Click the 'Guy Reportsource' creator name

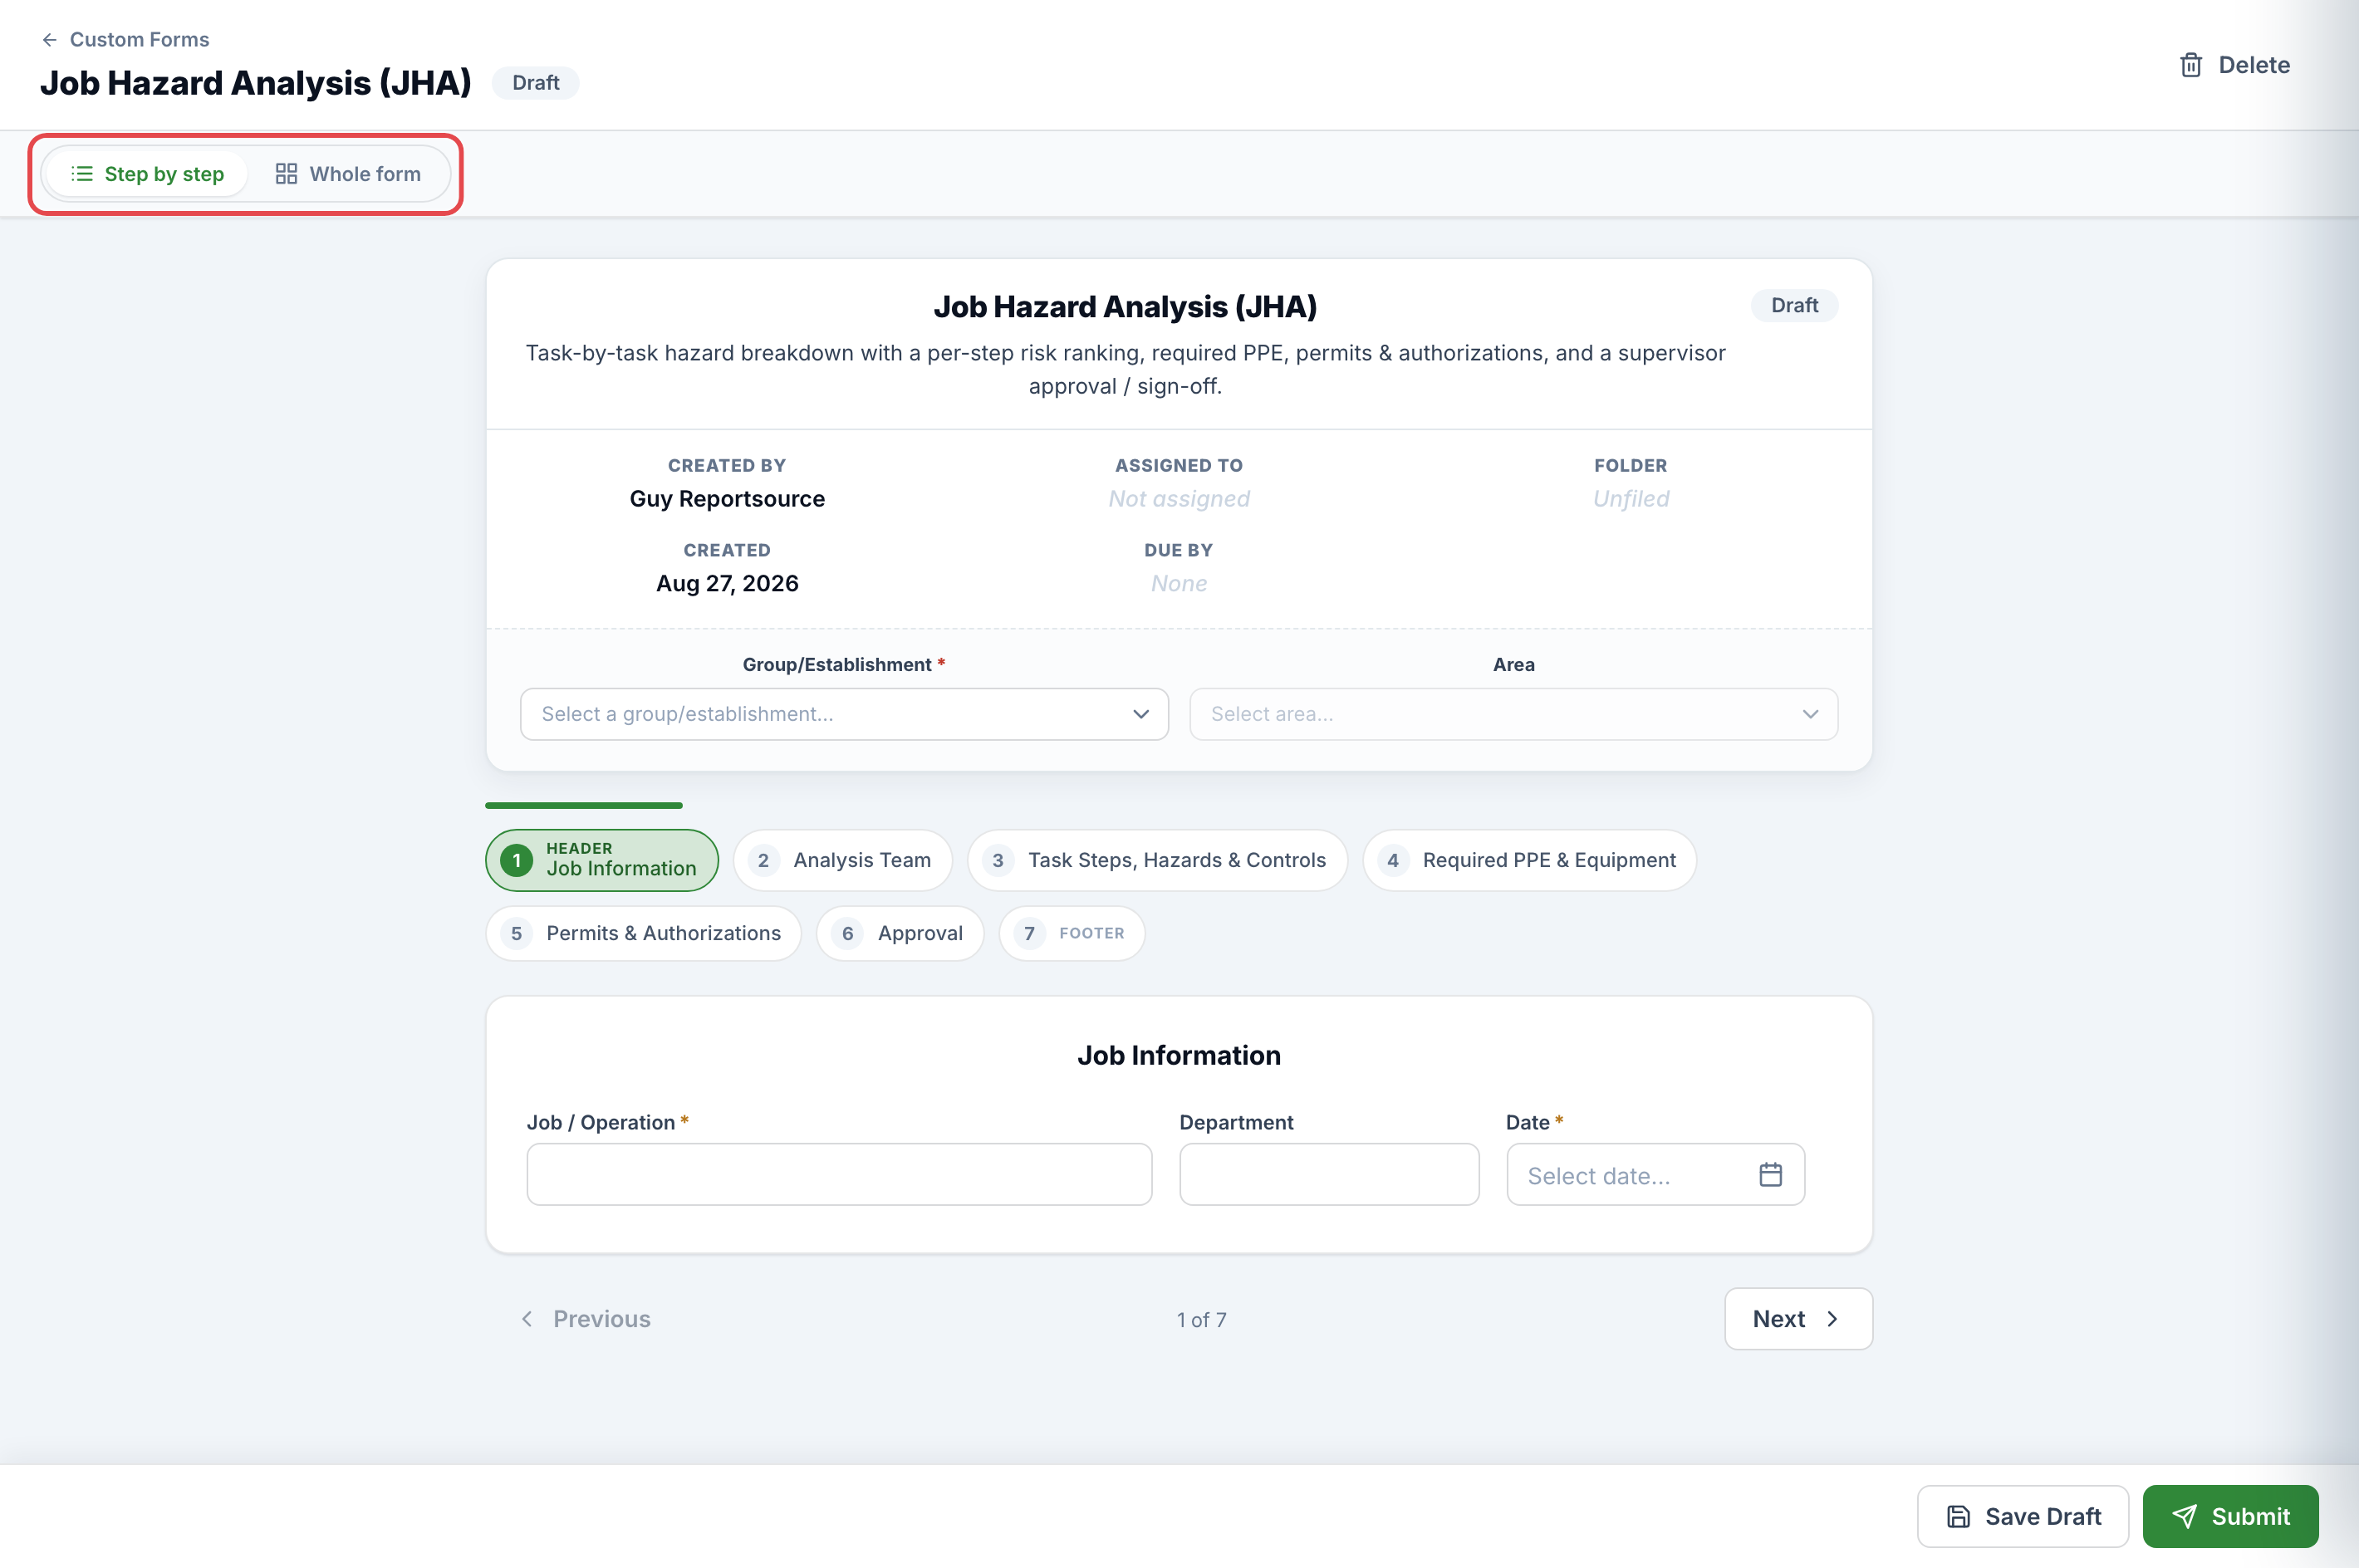(727, 499)
